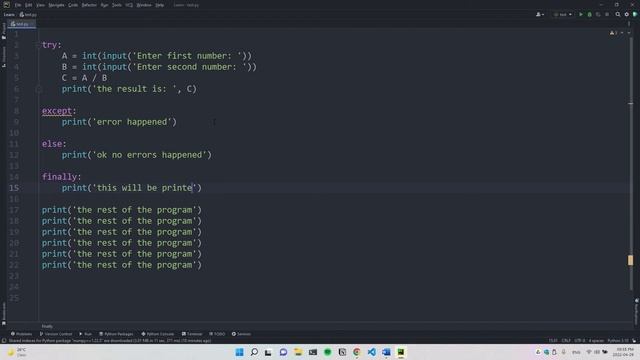Open File Explorer from the taskbar
This screenshot has height=360, width=640.
pyautogui.click(x=298, y=352)
